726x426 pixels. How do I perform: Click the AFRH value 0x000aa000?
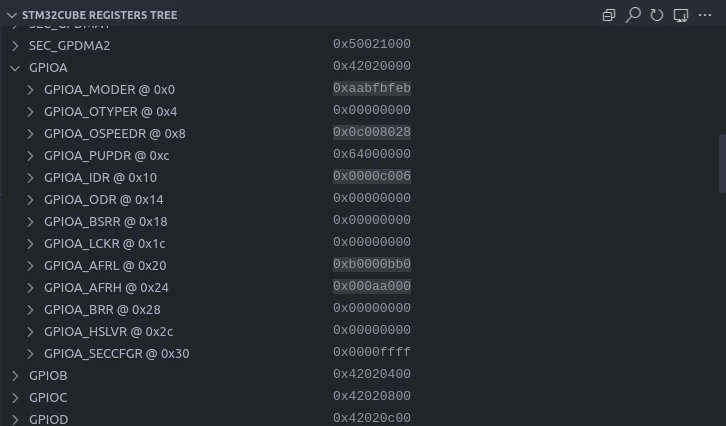(x=372, y=286)
